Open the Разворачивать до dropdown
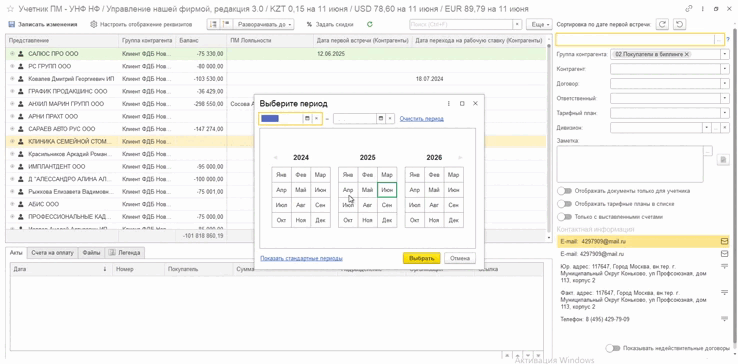738x364 pixels. 264,24
